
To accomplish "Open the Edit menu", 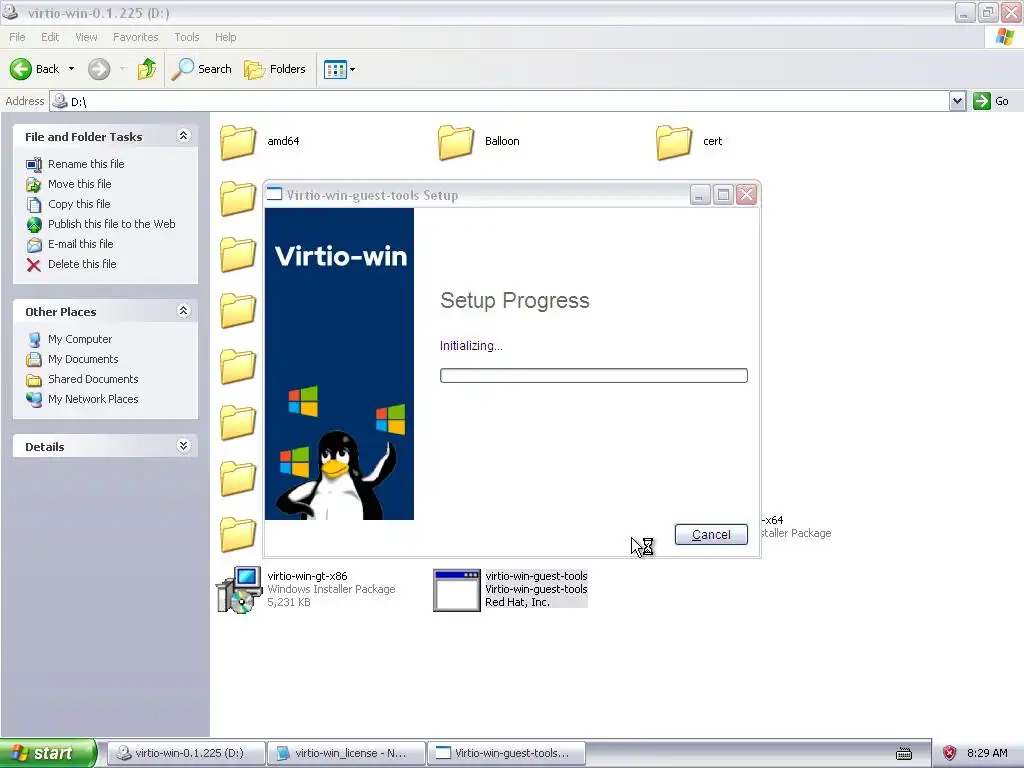I will pyautogui.click(x=50, y=37).
